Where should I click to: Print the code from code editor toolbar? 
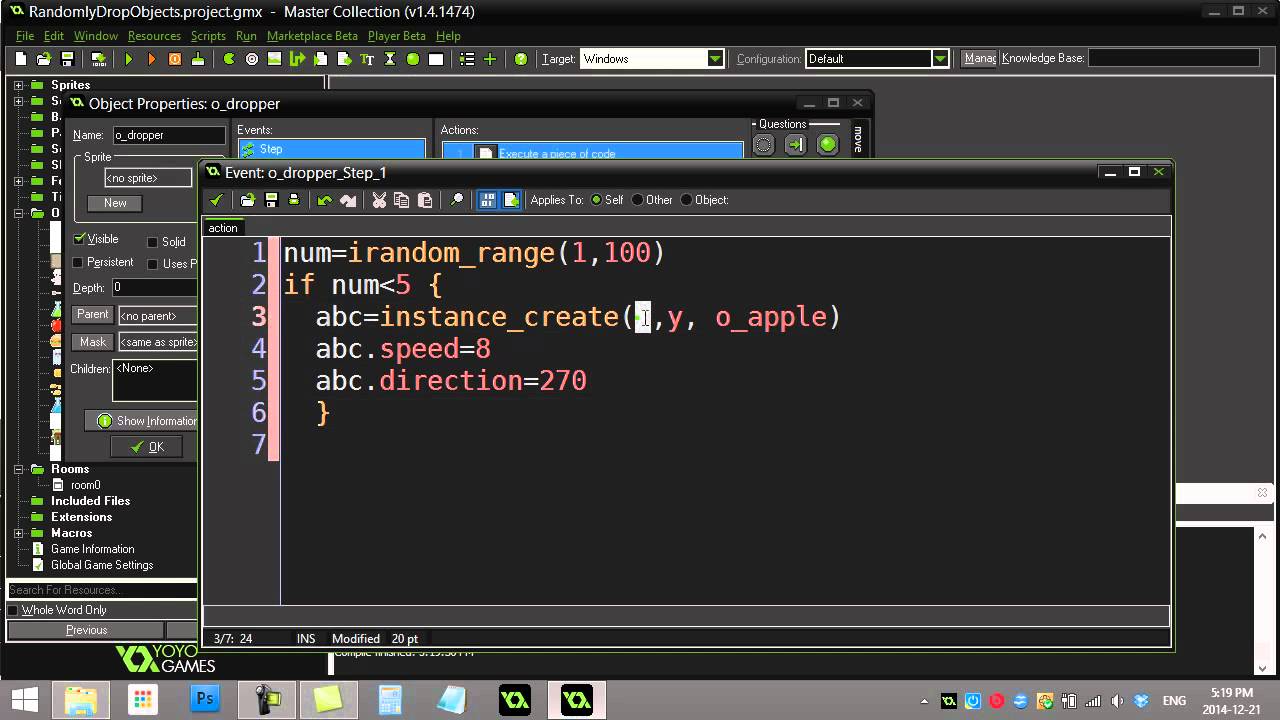click(294, 200)
